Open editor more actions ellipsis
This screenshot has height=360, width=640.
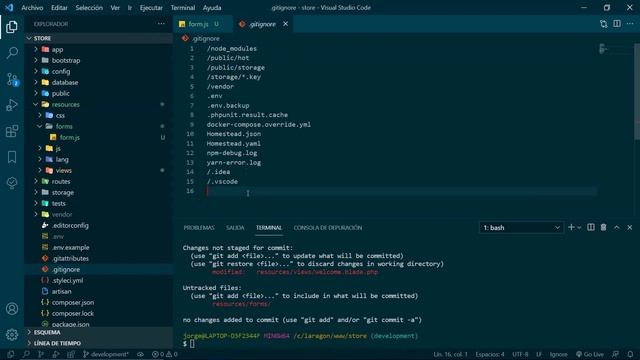pos(630,24)
